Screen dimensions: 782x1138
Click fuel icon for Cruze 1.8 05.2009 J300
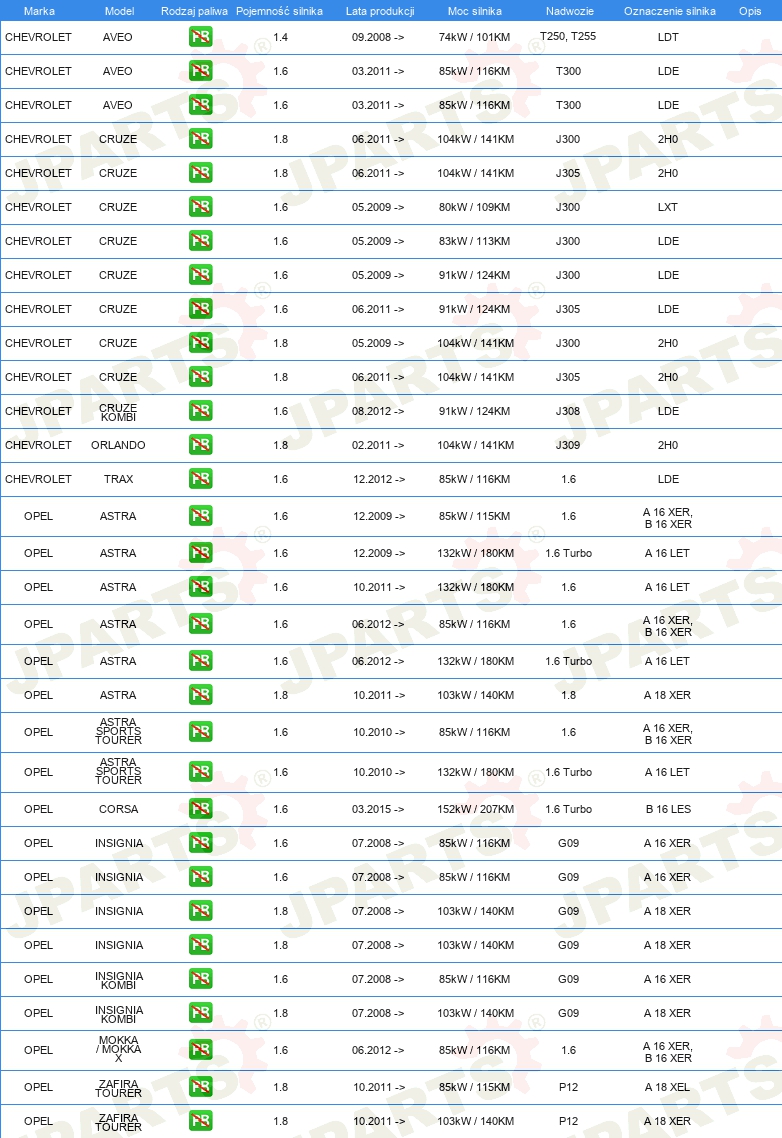(200, 343)
